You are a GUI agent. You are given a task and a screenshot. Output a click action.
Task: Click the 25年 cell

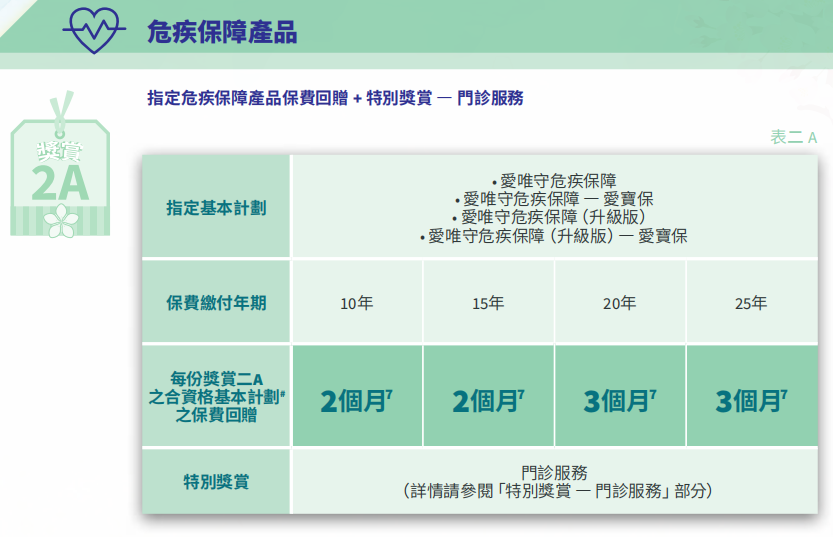pyautogui.click(x=751, y=303)
